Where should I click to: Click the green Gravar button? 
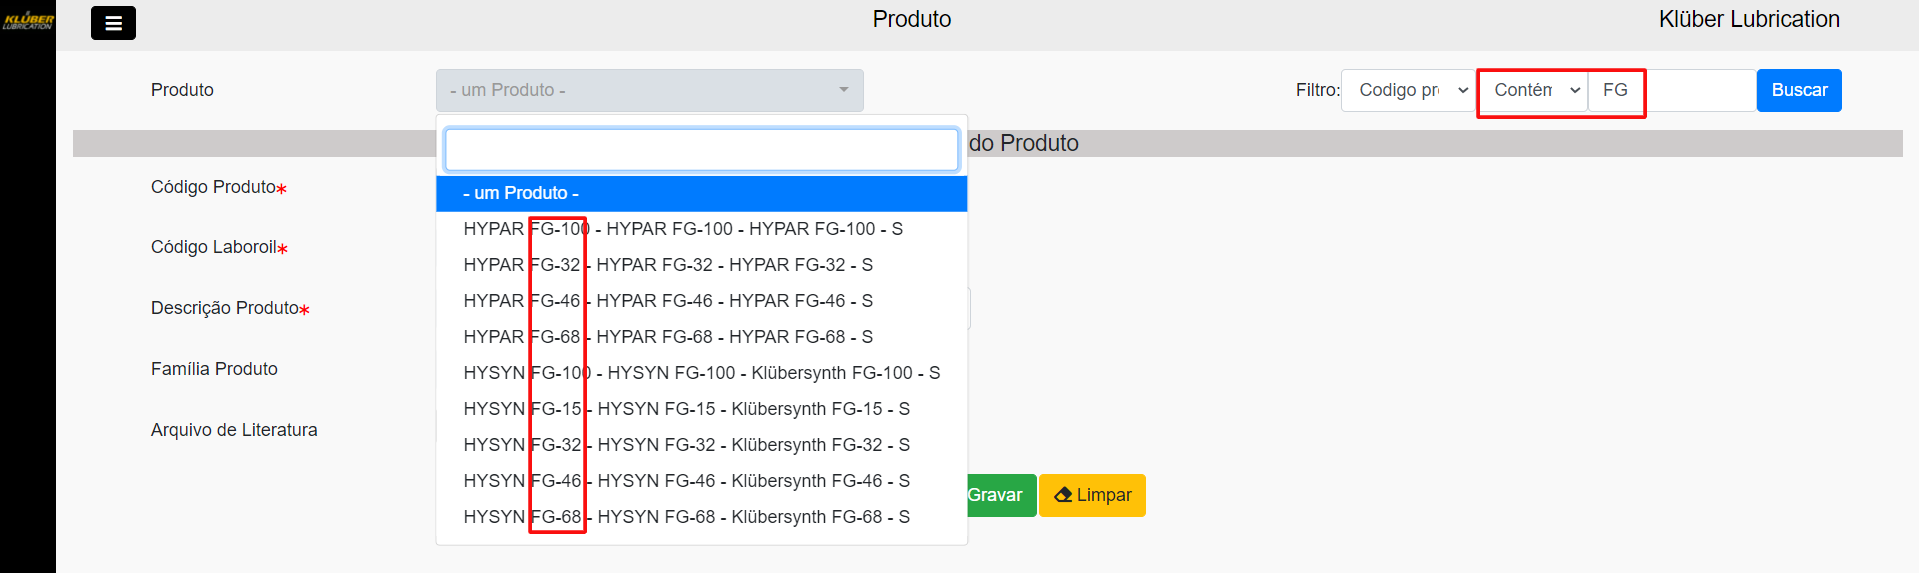pyautogui.click(x=997, y=495)
